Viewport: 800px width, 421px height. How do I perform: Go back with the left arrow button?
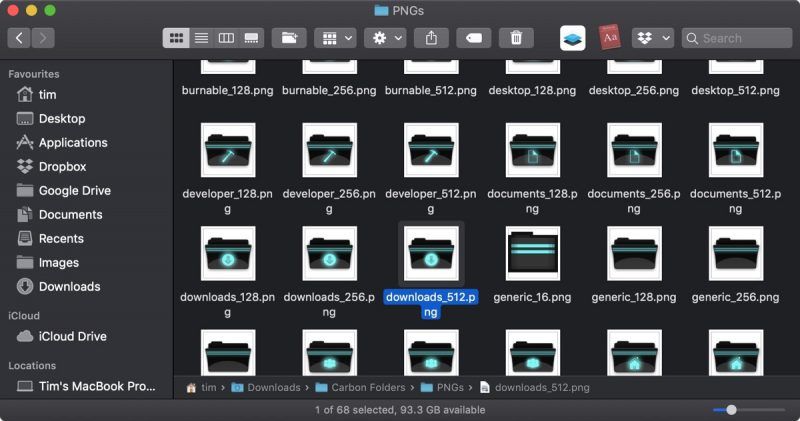pos(19,38)
